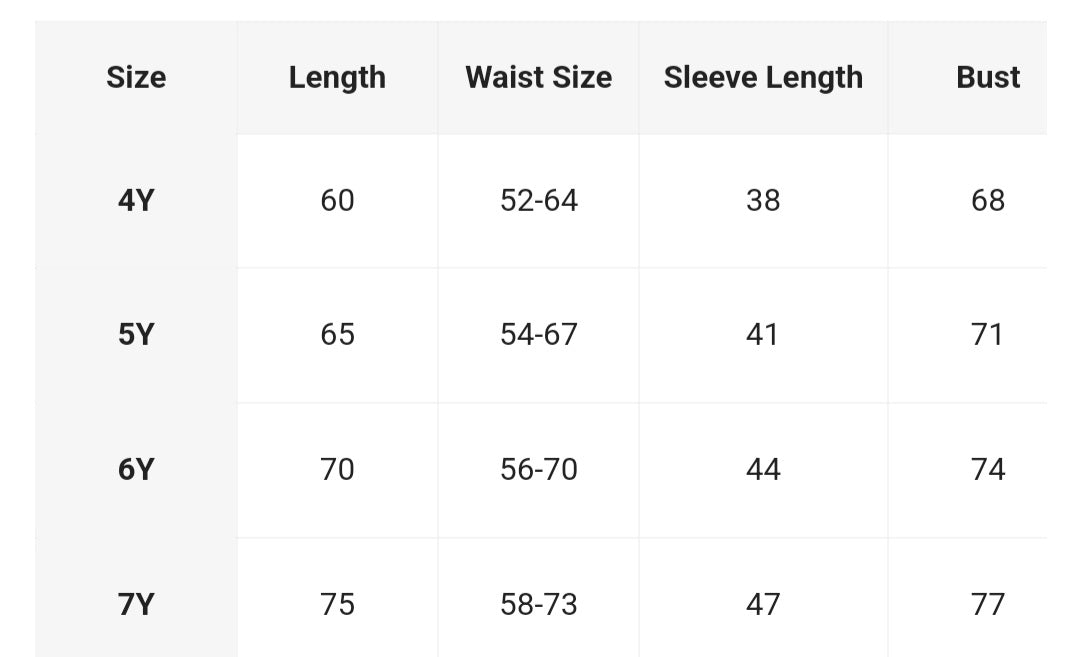Select the Waist Size column header
Screen dimensions: 1080x657
point(538,77)
